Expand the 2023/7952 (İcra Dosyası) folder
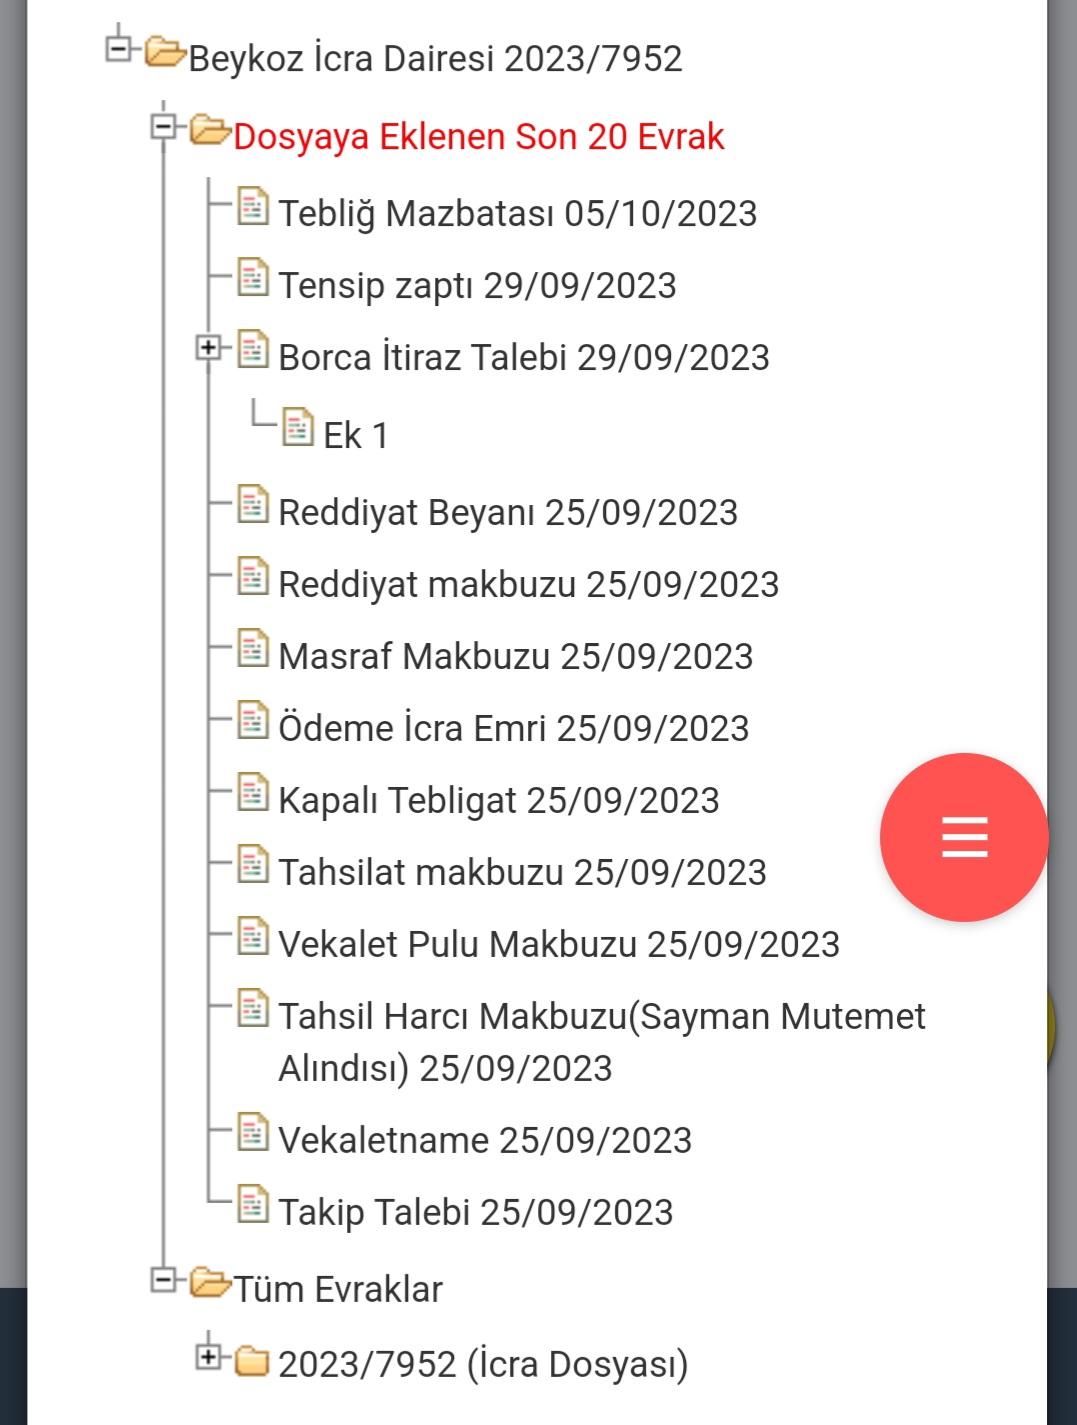 (x=208, y=1356)
